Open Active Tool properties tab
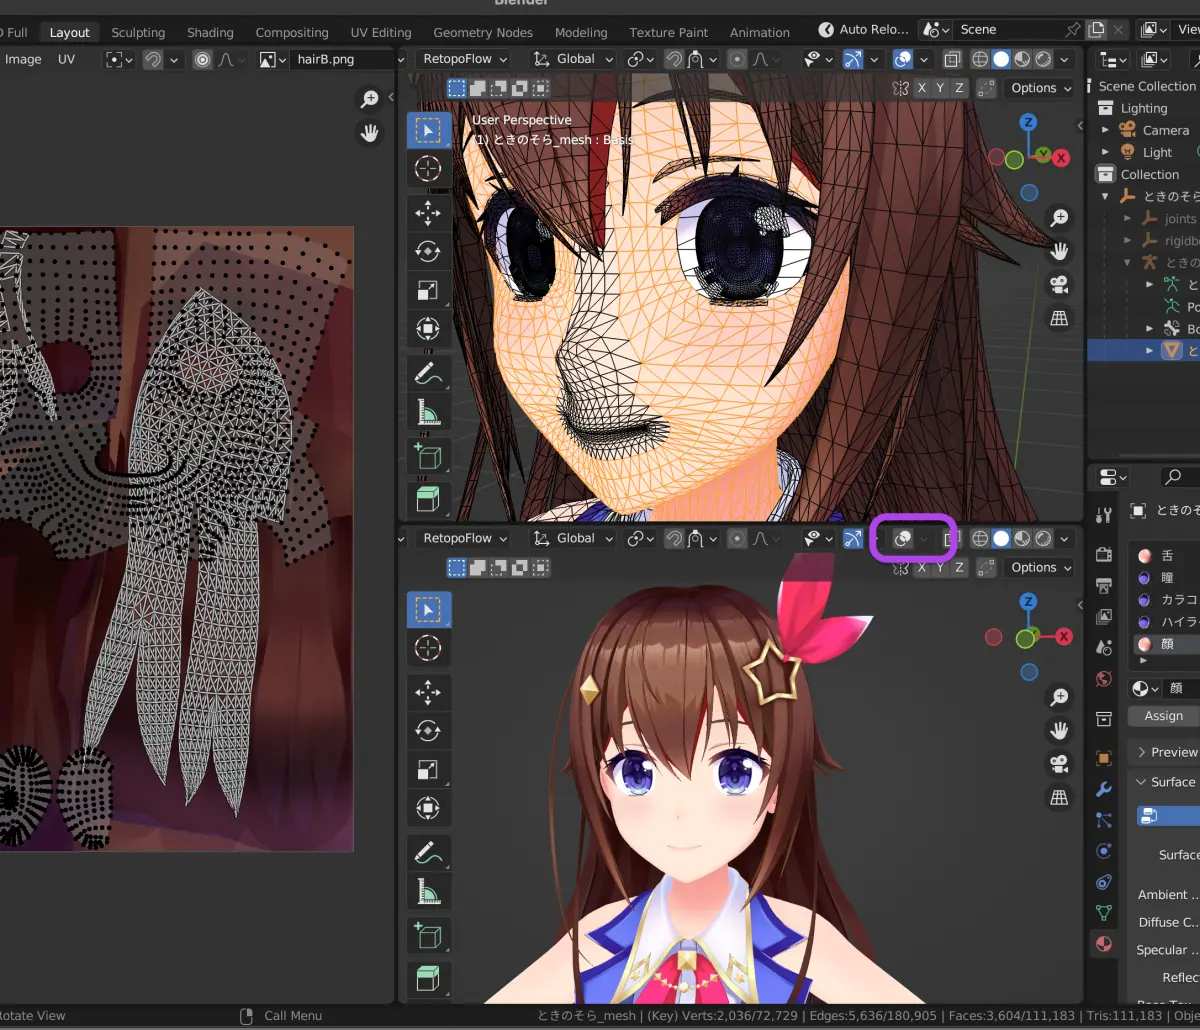1200x1030 pixels. [x=1104, y=515]
